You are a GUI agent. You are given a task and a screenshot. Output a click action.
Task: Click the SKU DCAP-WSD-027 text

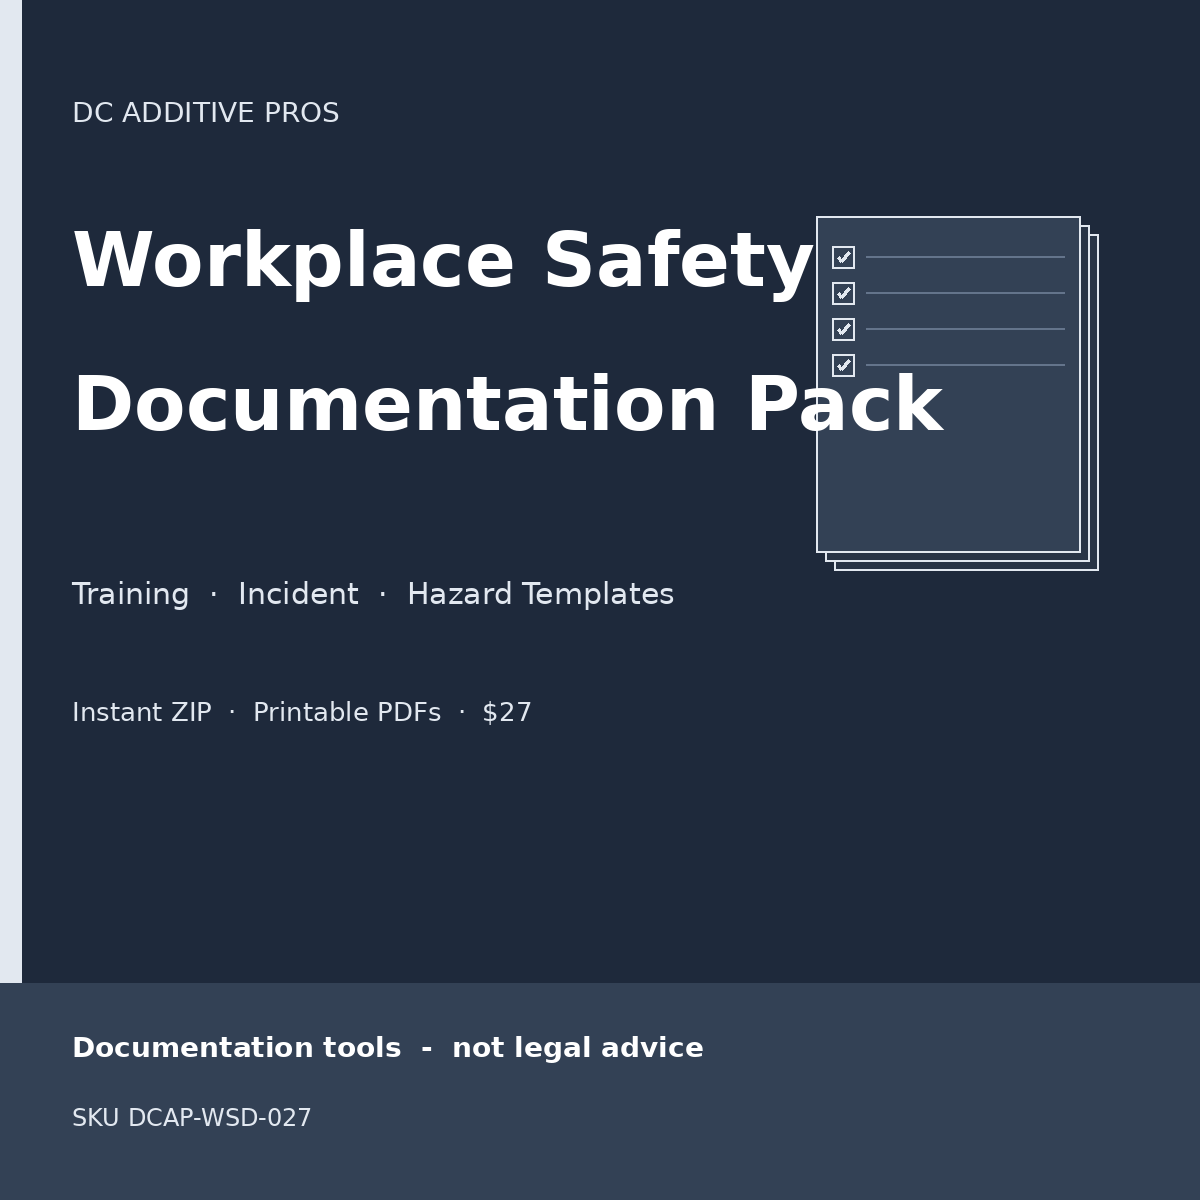pos(192,1119)
